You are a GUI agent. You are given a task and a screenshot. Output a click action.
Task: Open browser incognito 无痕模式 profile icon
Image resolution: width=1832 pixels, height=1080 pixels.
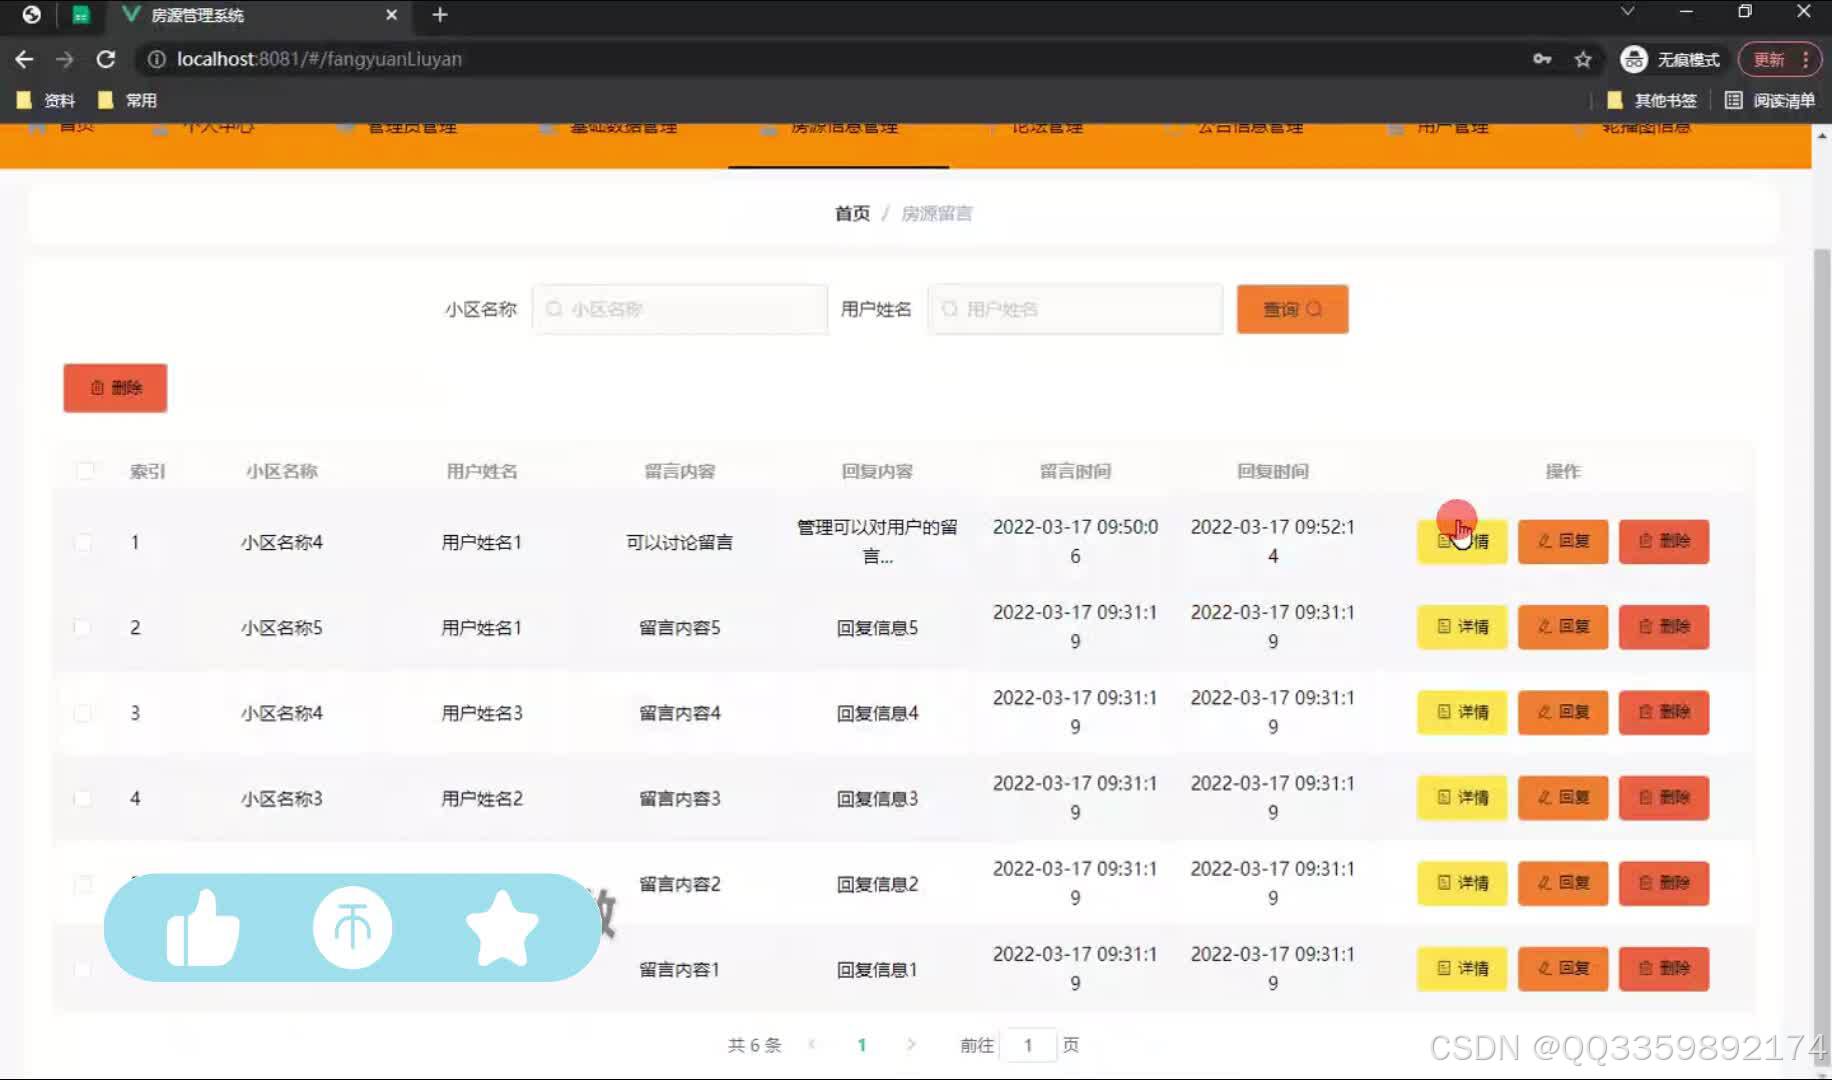[1634, 59]
